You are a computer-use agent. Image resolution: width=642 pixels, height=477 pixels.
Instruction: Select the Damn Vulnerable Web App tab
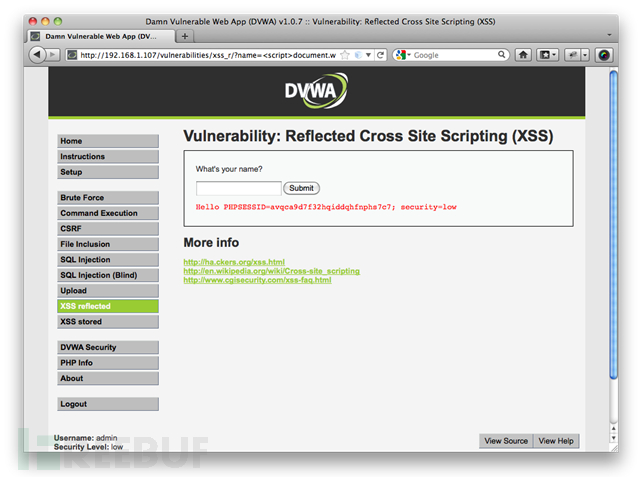[101, 36]
